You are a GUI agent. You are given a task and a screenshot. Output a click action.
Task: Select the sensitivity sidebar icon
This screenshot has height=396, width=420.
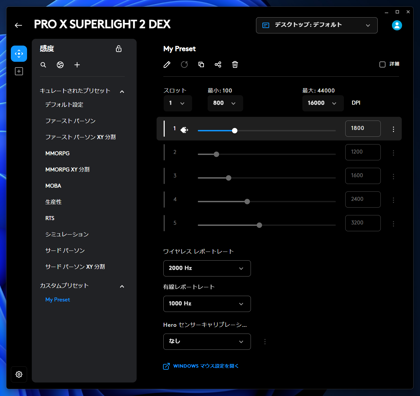[x=19, y=54]
